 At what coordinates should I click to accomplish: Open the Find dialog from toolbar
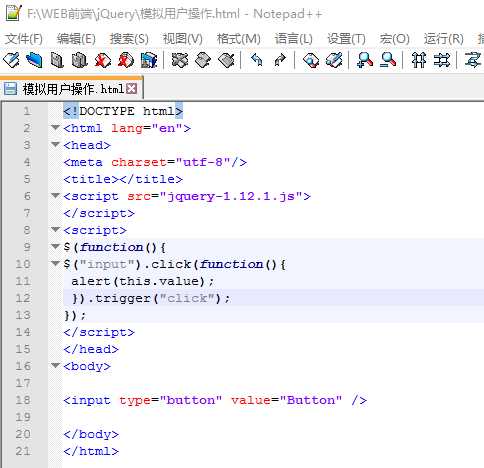point(311,60)
